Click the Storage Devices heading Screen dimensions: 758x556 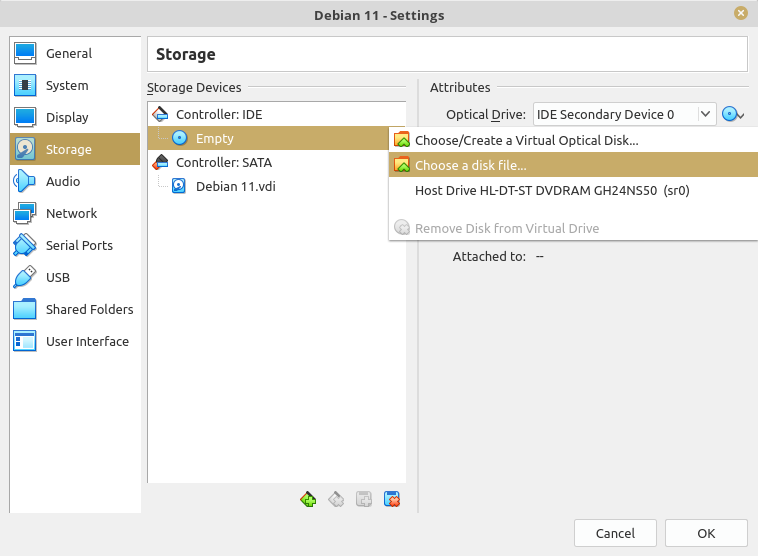point(194,88)
